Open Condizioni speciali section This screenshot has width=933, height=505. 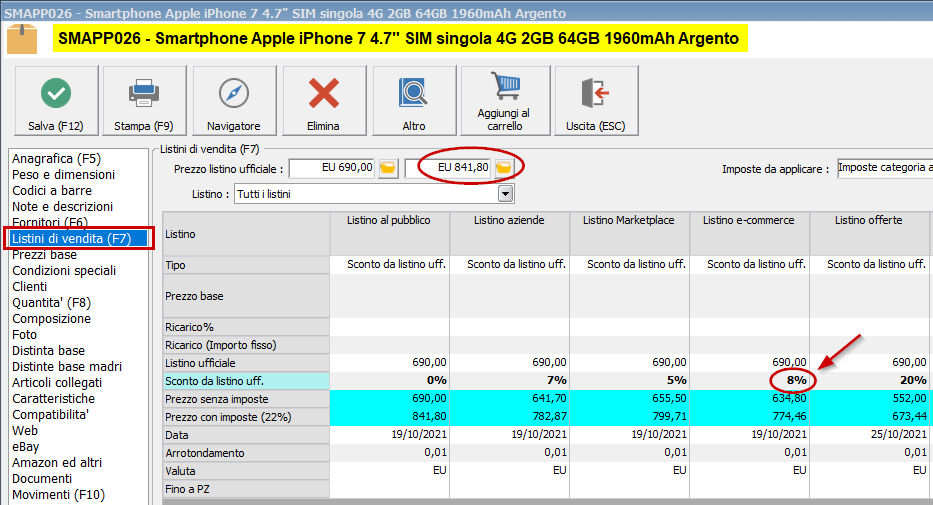point(64,271)
